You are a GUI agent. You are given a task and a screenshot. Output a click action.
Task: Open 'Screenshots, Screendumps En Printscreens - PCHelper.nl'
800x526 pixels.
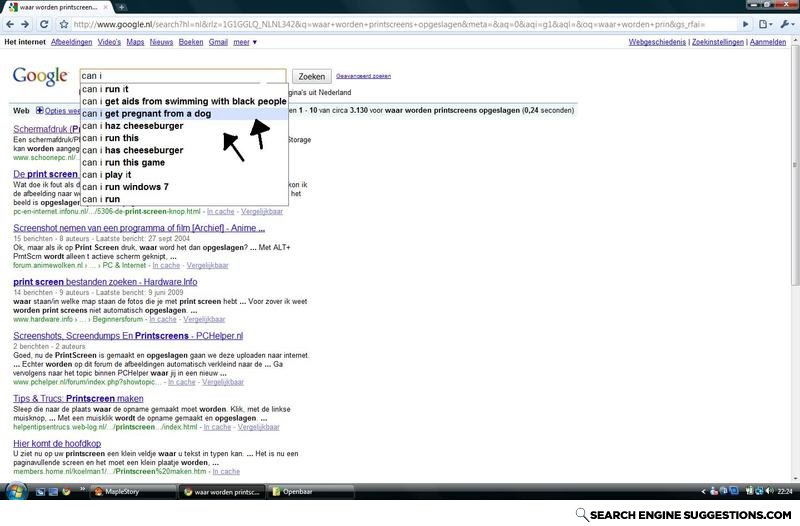(128, 336)
